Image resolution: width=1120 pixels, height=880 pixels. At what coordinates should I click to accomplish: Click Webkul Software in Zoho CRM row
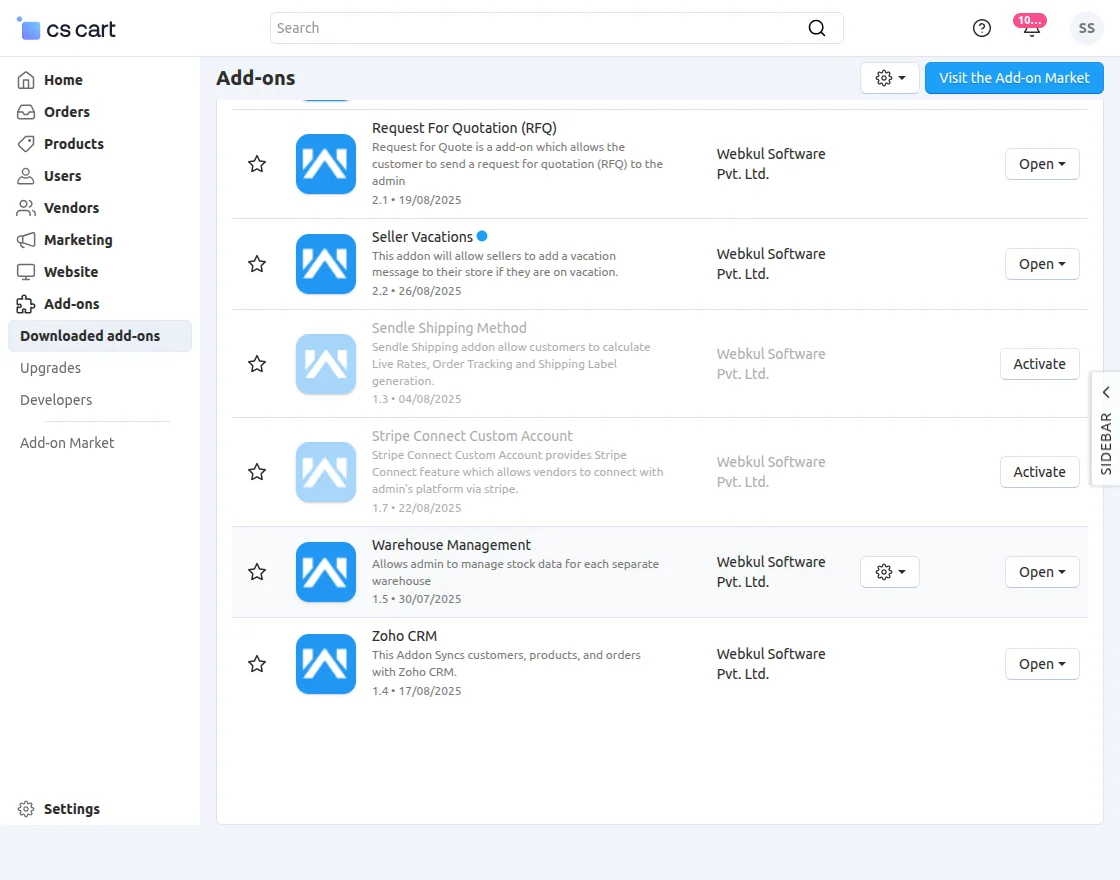click(x=771, y=664)
